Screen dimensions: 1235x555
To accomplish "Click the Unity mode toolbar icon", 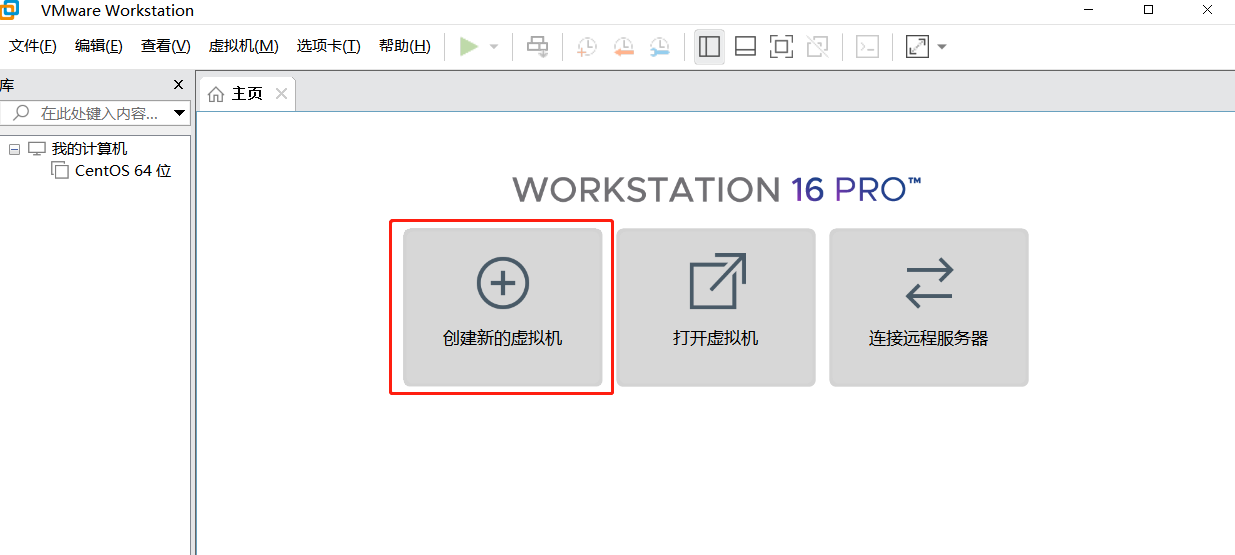I will 818,46.
